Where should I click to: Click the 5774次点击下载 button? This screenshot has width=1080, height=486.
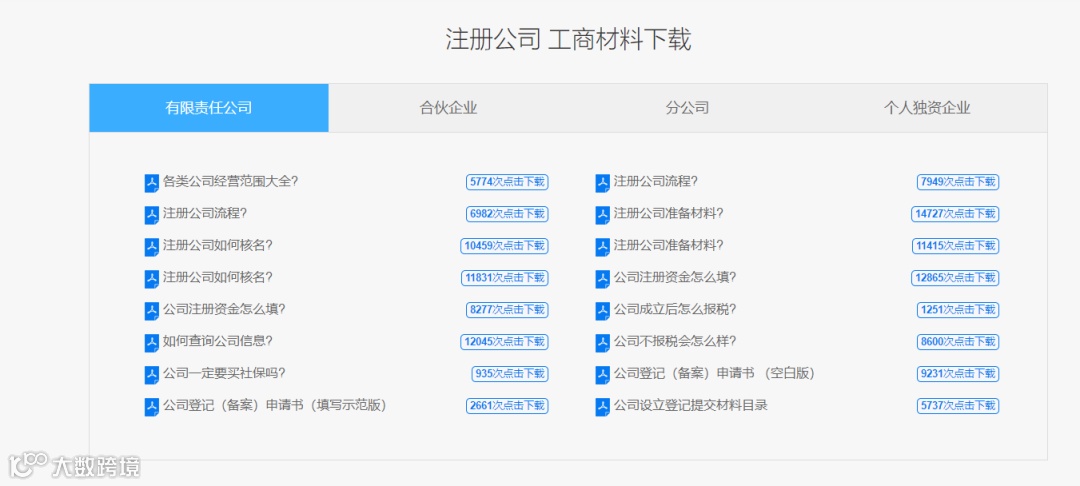pos(507,182)
